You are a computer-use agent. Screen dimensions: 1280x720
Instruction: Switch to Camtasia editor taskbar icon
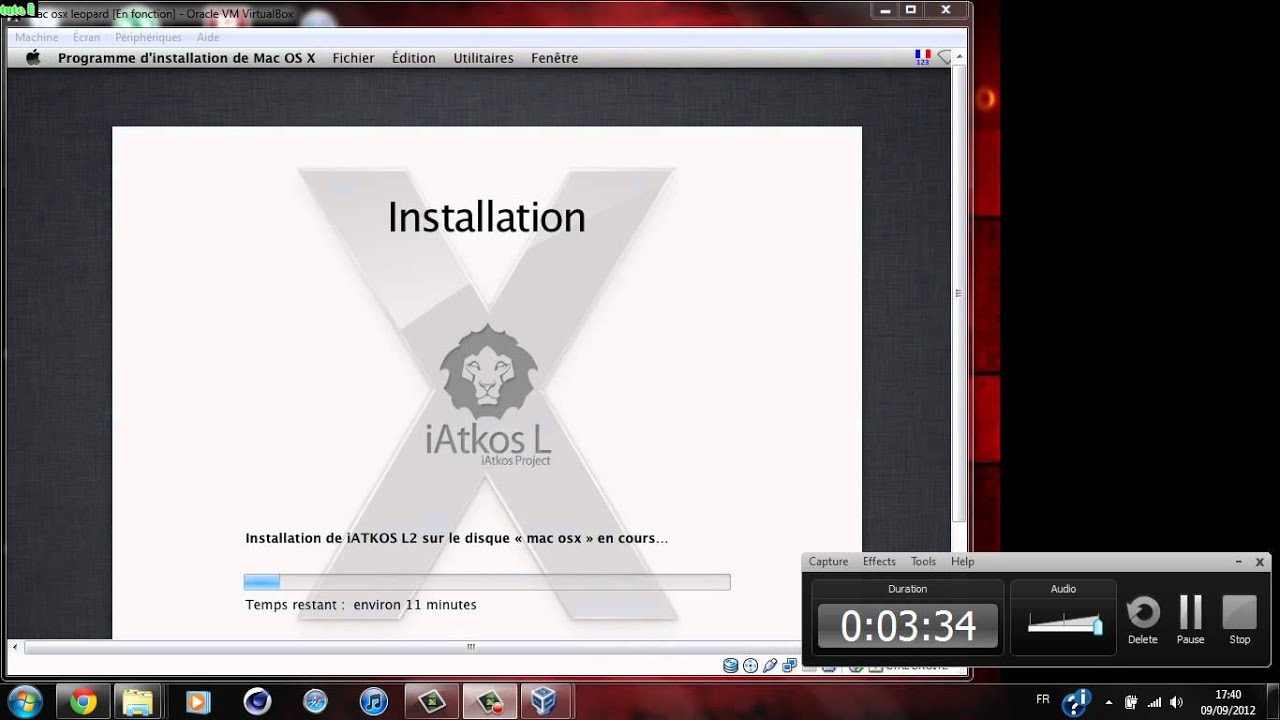pyautogui.click(x=431, y=702)
